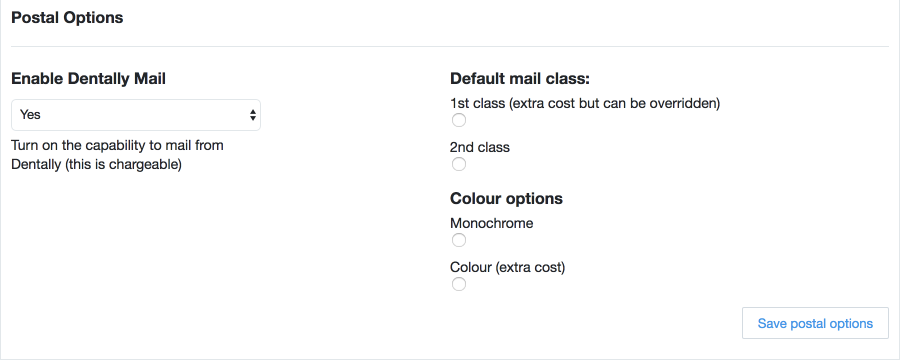The image size is (900, 360).
Task: Click the '2nd class' label text
Action: click(480, 147)
